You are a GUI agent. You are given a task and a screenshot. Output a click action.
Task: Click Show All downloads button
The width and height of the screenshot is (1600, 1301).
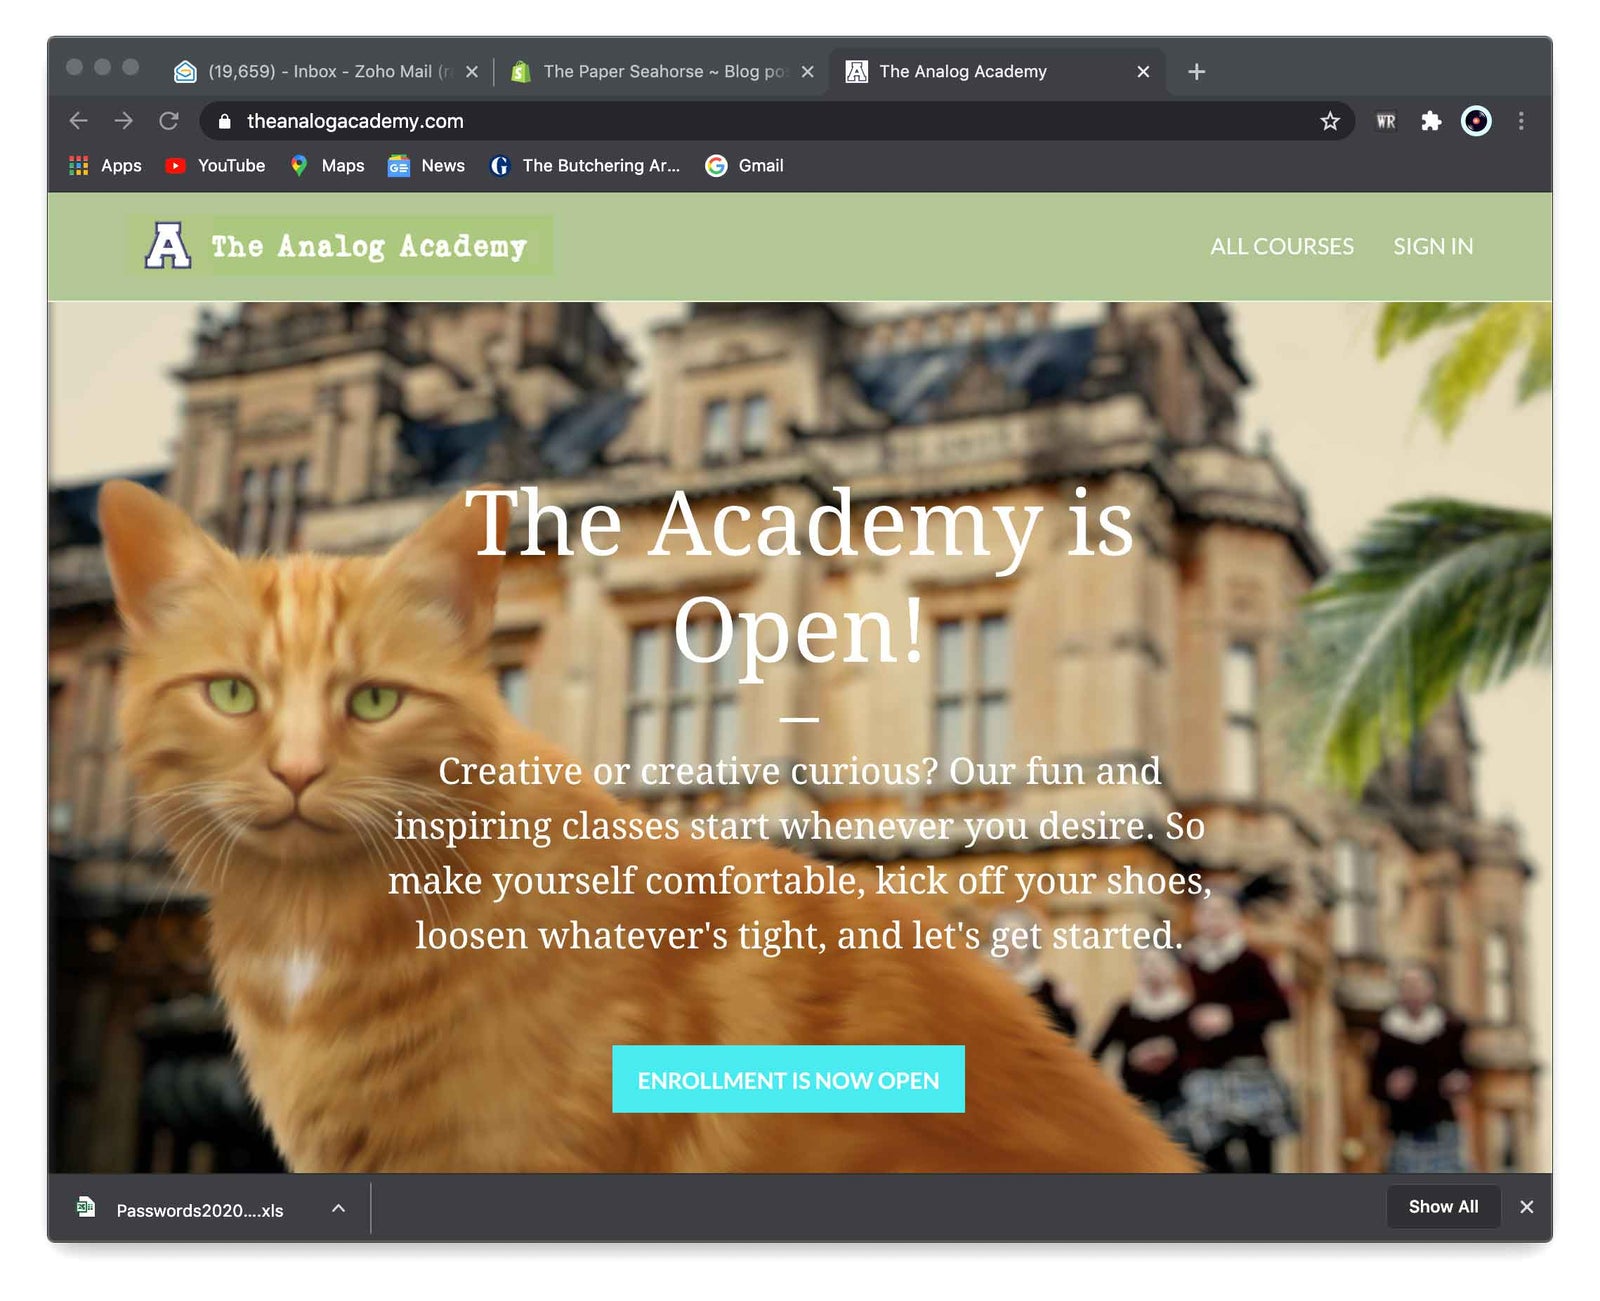tap(1442, 1207)
